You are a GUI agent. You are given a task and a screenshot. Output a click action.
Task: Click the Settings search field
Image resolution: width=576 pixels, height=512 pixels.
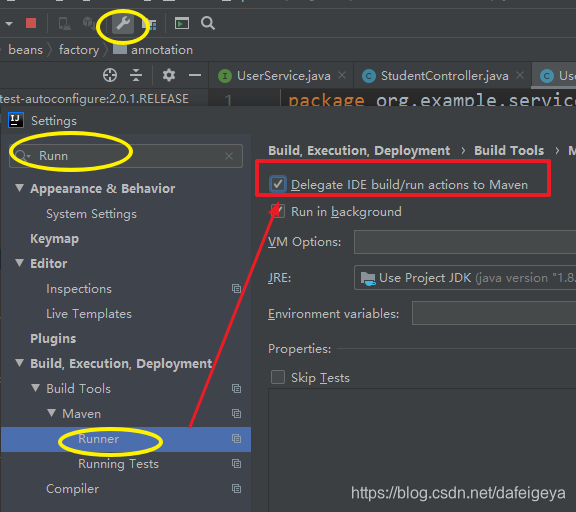coord(126,156)
